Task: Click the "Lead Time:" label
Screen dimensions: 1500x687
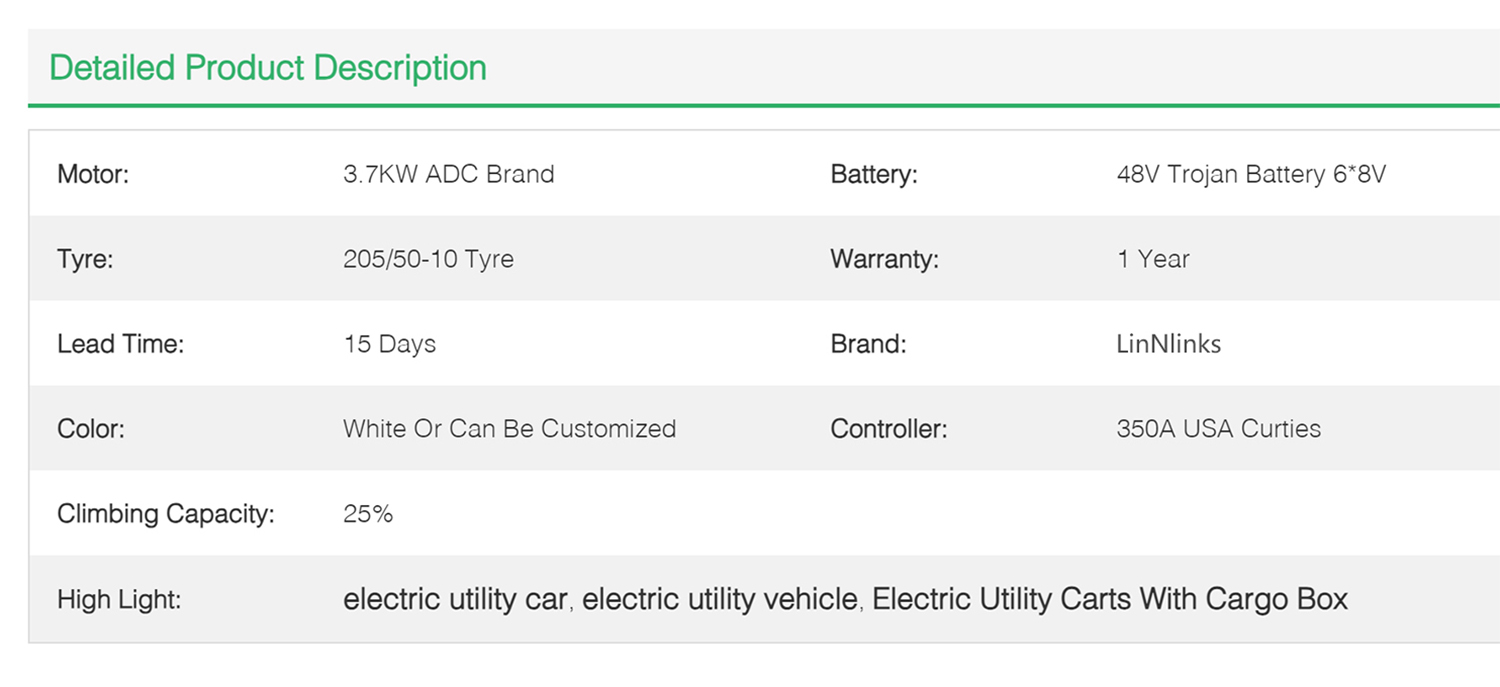Action: point(120,344)
